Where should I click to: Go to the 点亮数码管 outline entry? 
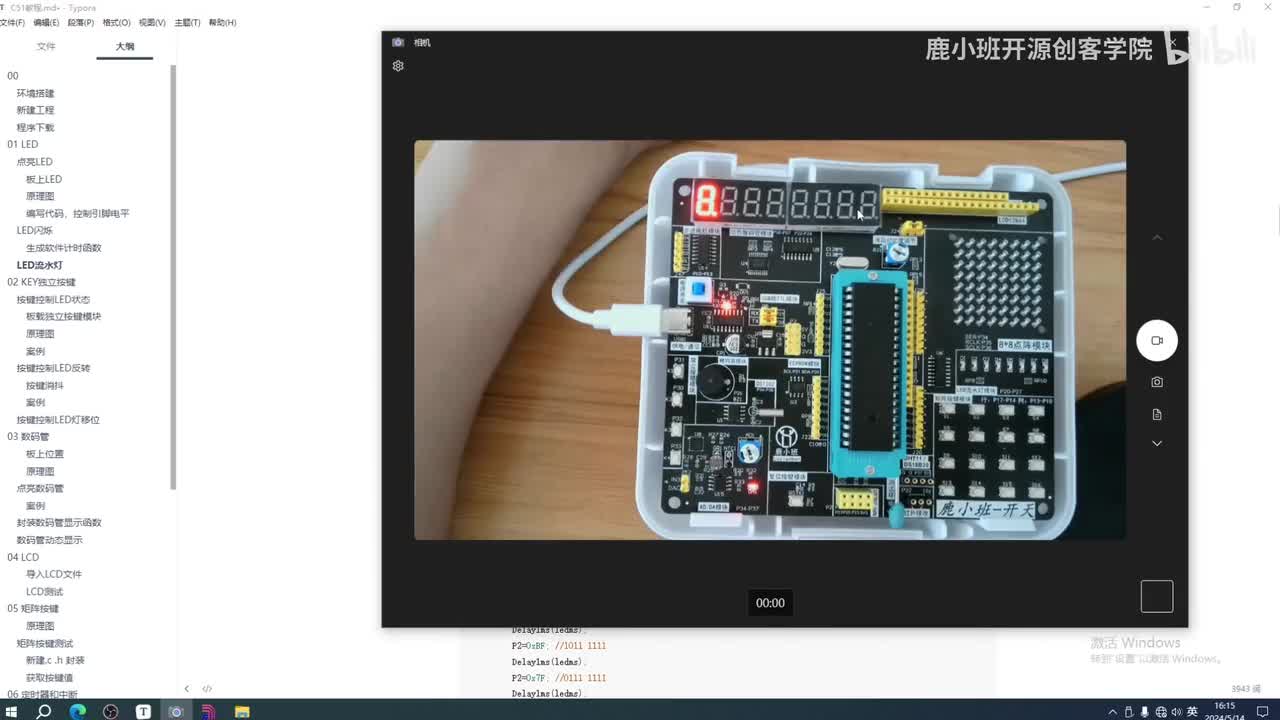(x=40, y=488)
